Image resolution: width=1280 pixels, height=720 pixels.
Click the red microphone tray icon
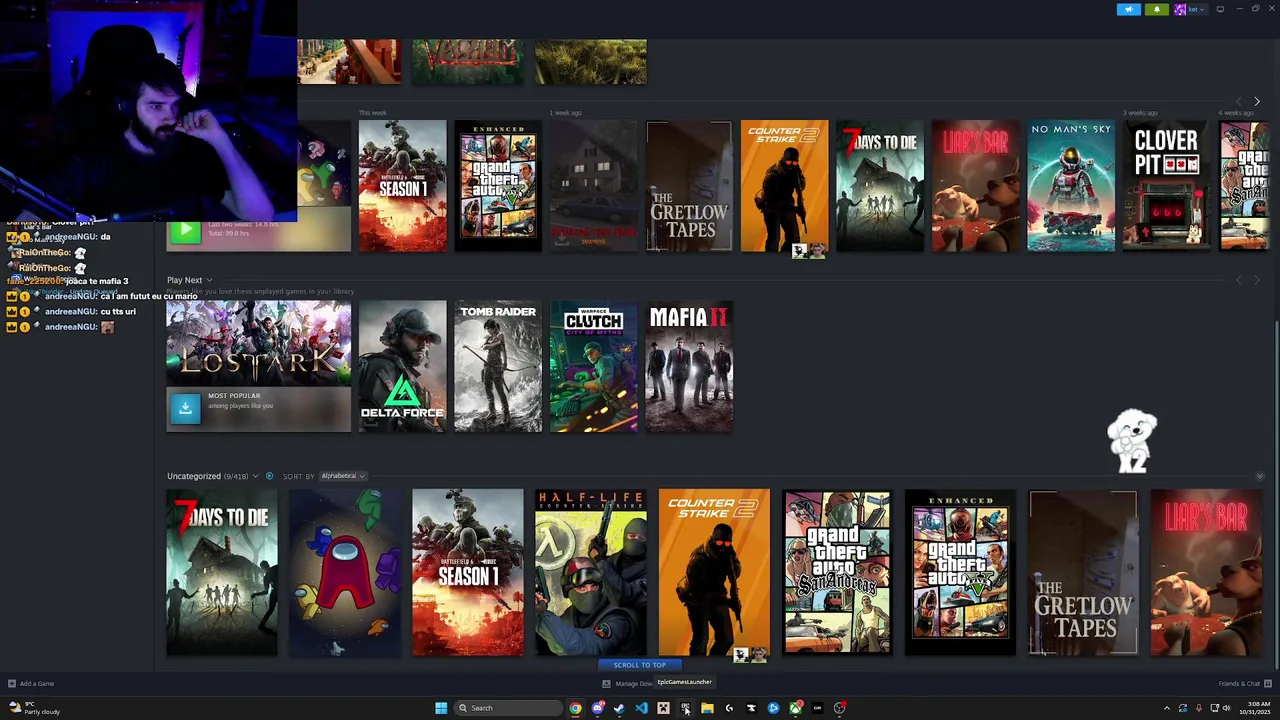1198,708
